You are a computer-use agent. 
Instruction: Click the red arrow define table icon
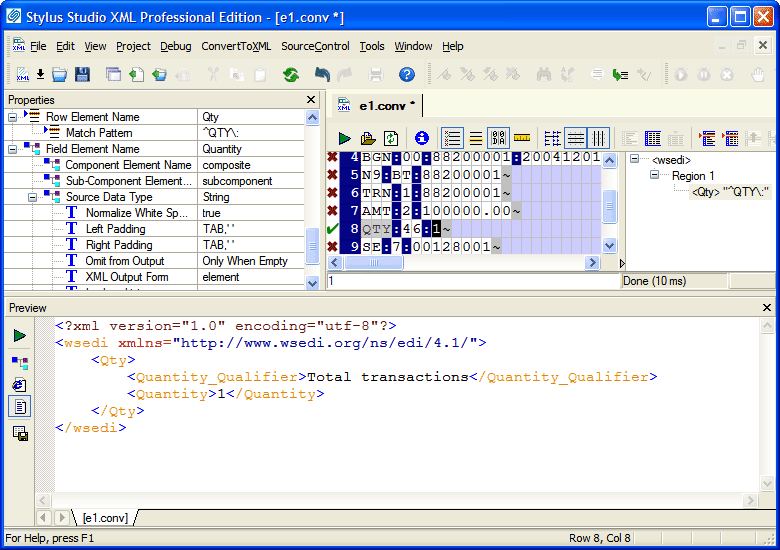click(730, 138)
